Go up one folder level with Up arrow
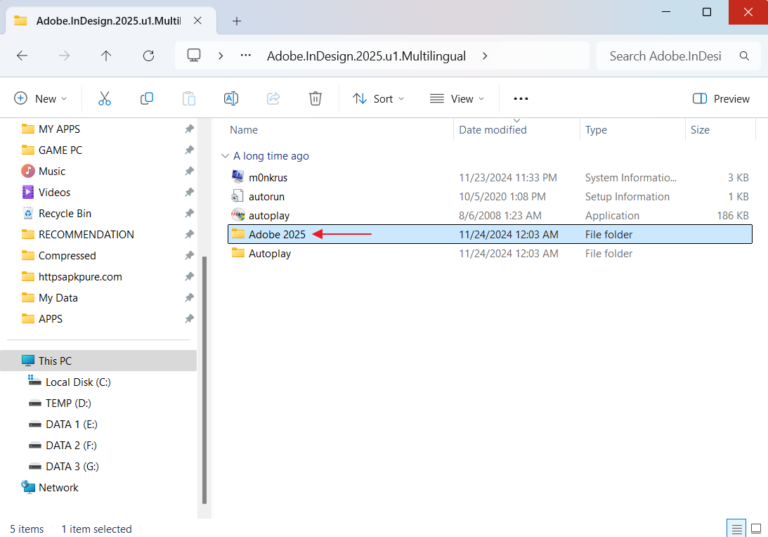Screen dimensions: 768x537 pos(106,56)
